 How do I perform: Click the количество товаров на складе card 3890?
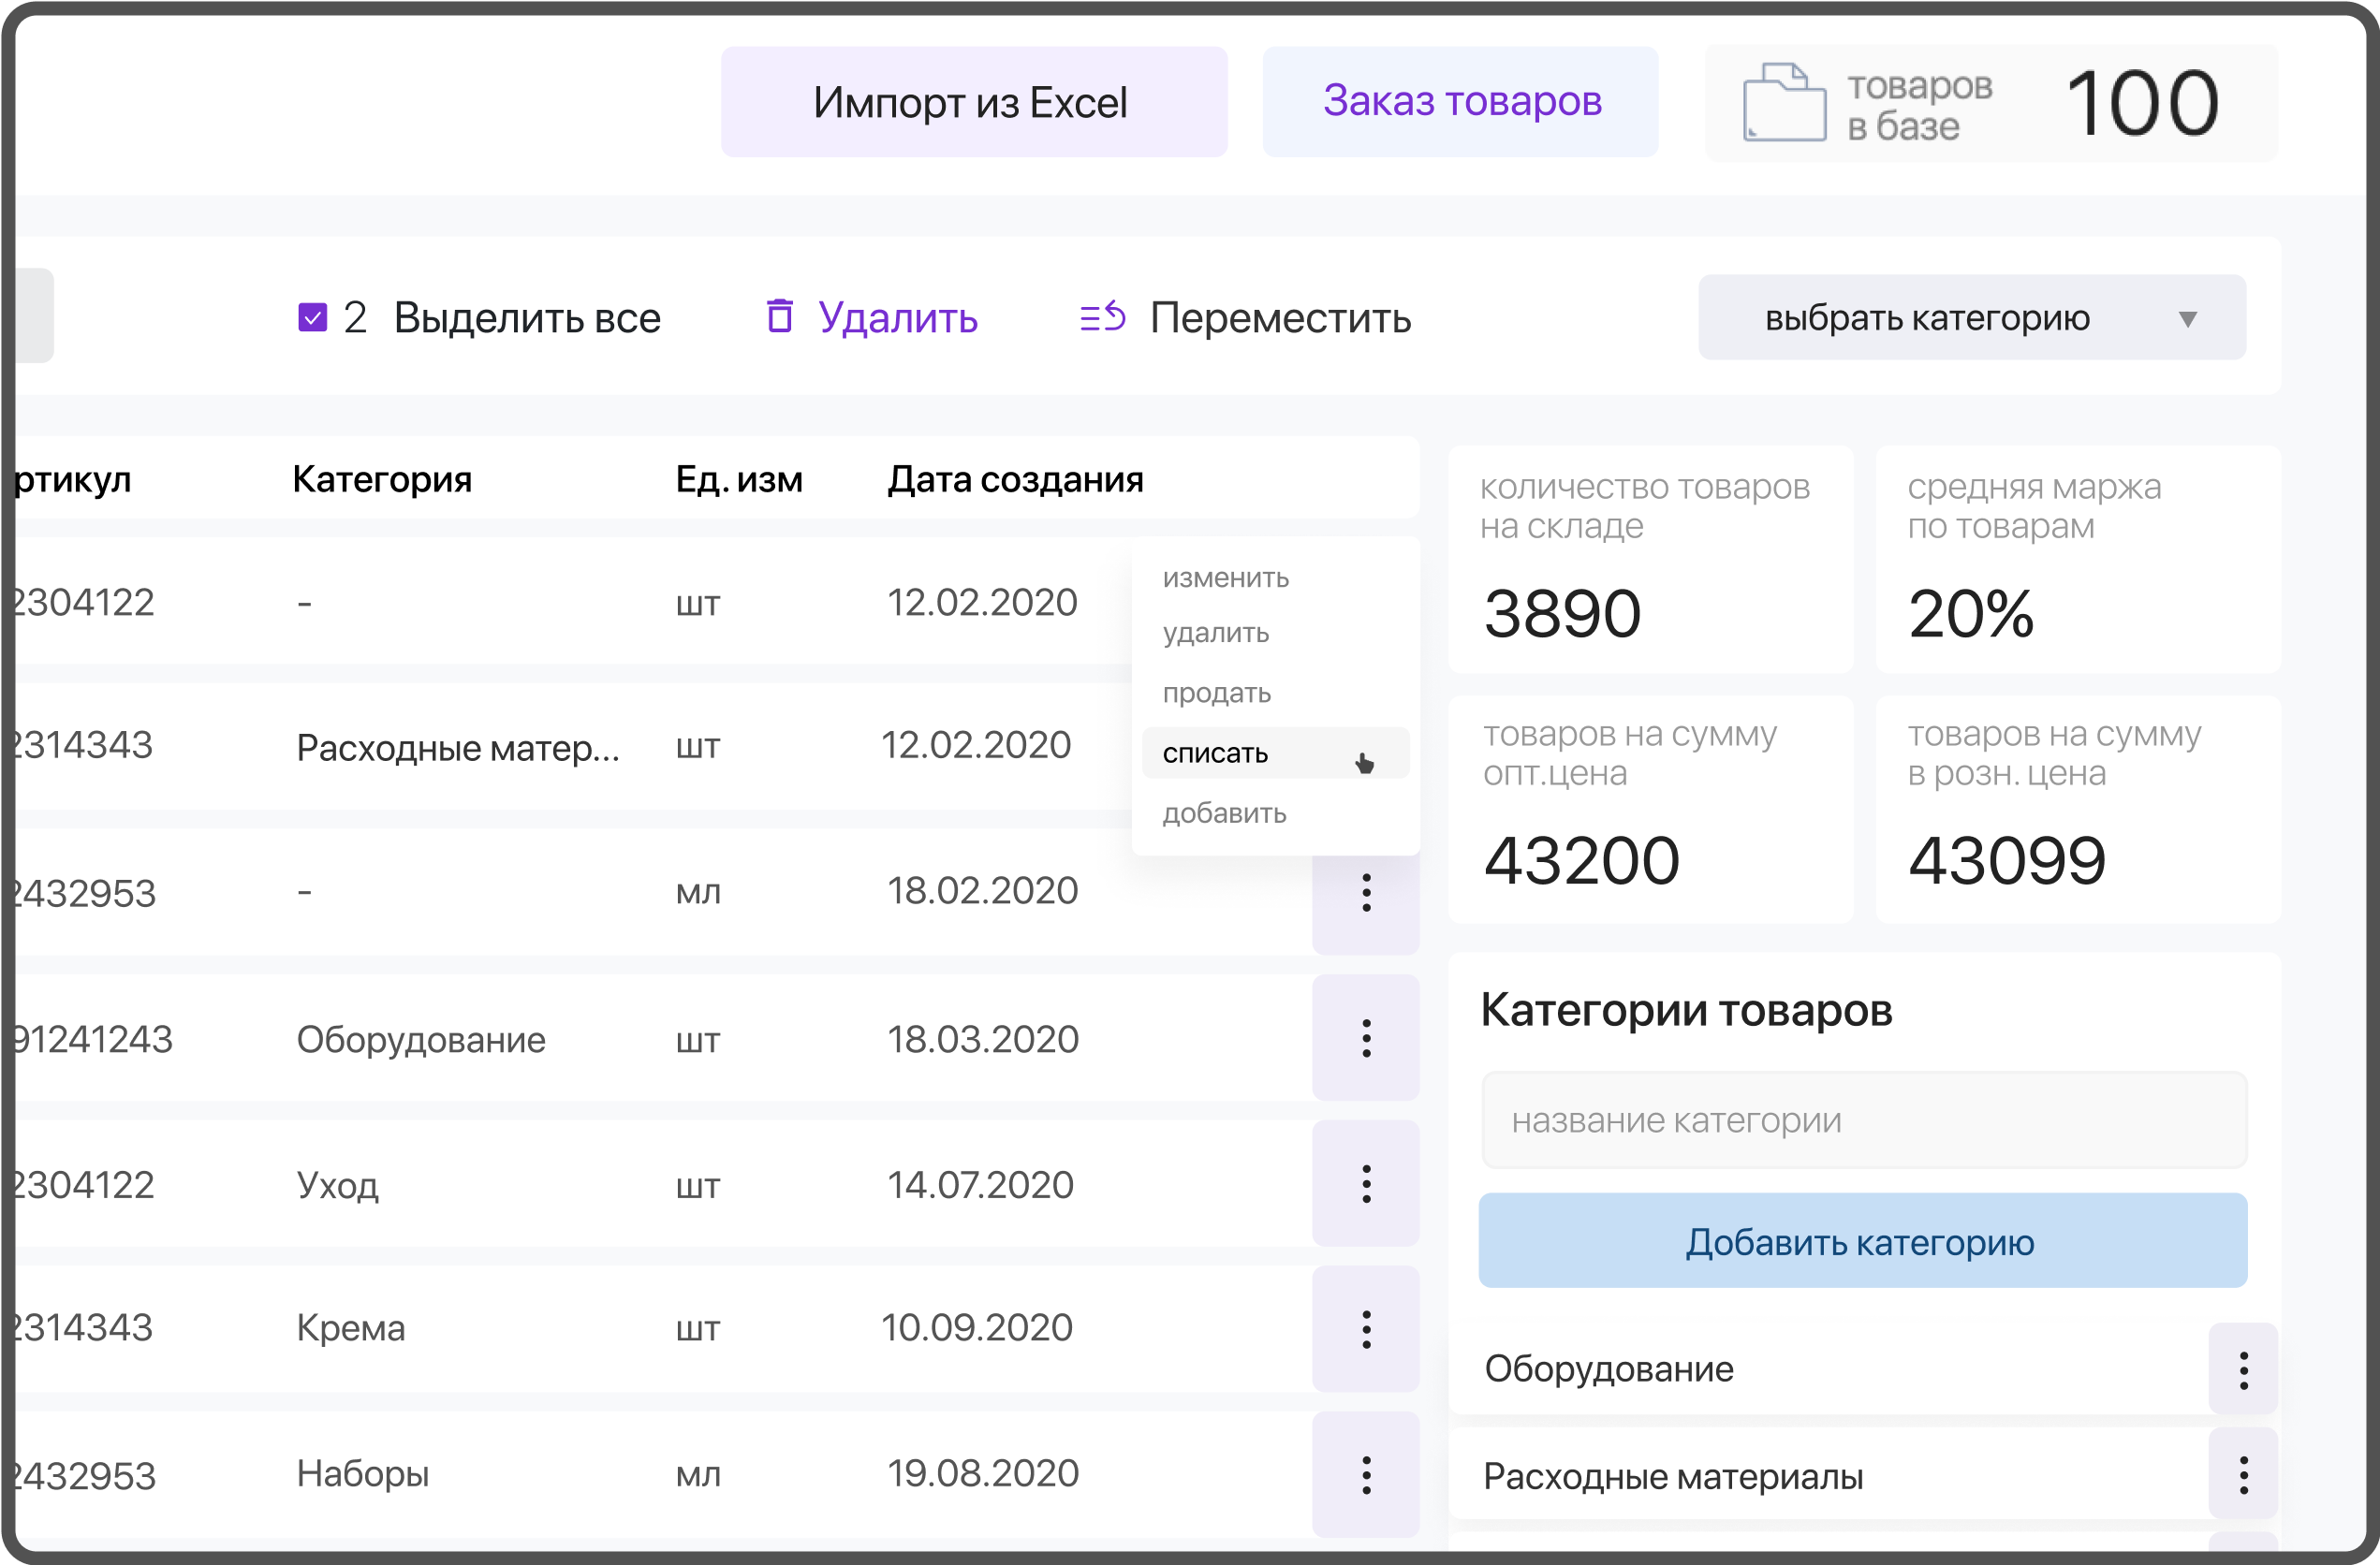coord(1651,560)
